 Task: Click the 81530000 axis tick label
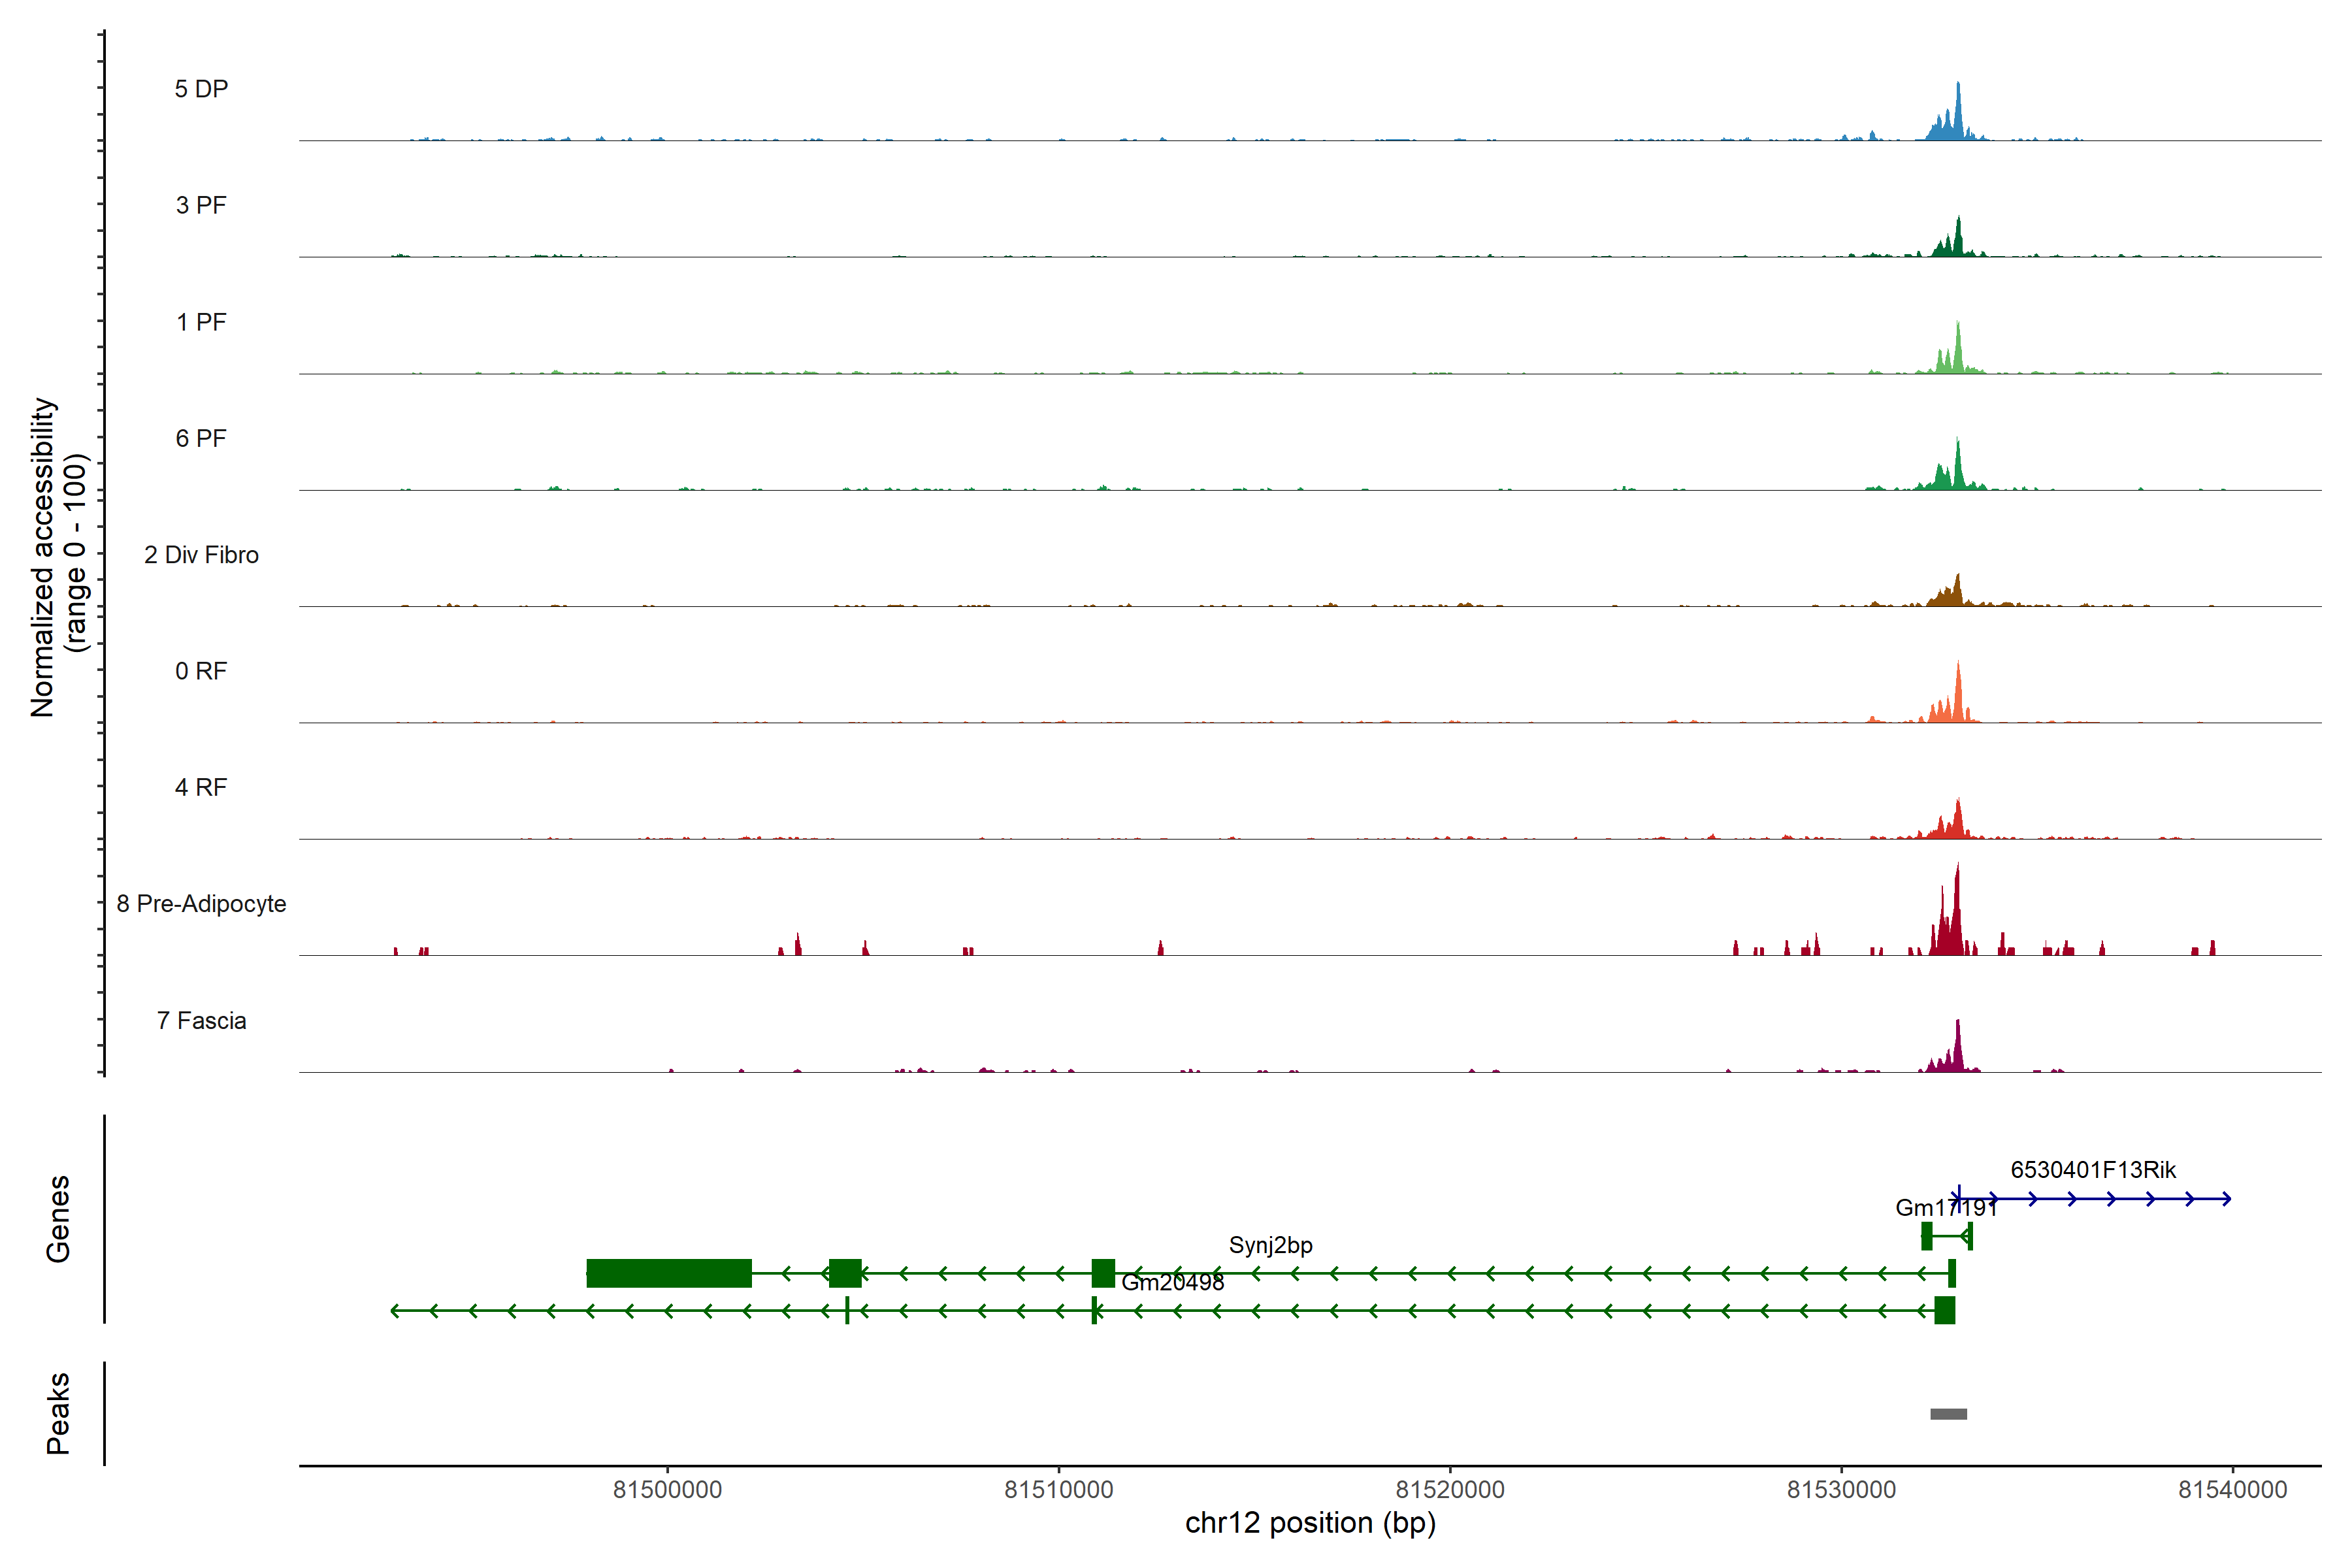[x=1841, y=1490]
